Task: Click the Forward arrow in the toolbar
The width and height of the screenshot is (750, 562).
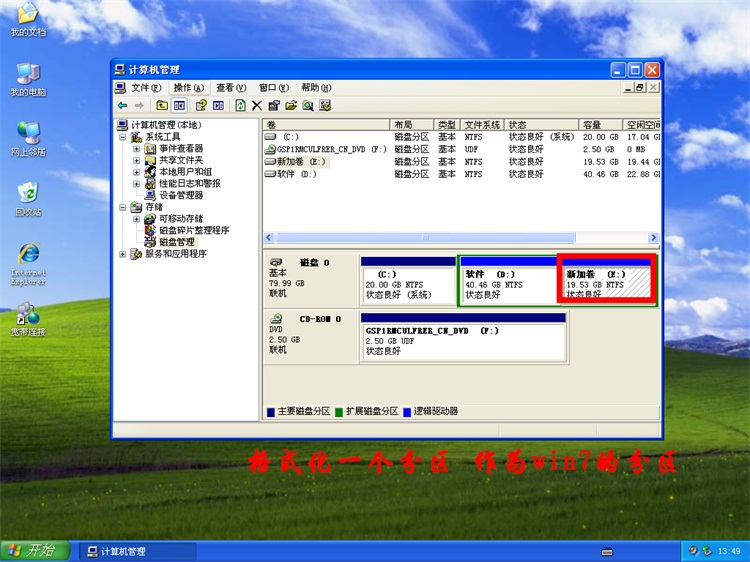Action: pyautogui.click(x=139, y=105)
